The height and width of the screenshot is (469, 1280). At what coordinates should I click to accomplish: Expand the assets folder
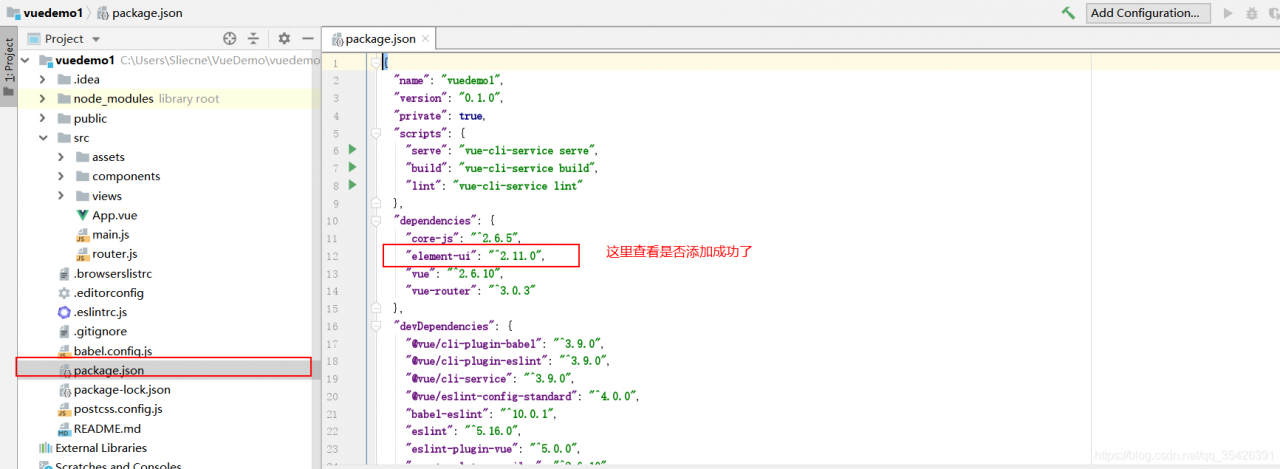coord(61,157)
